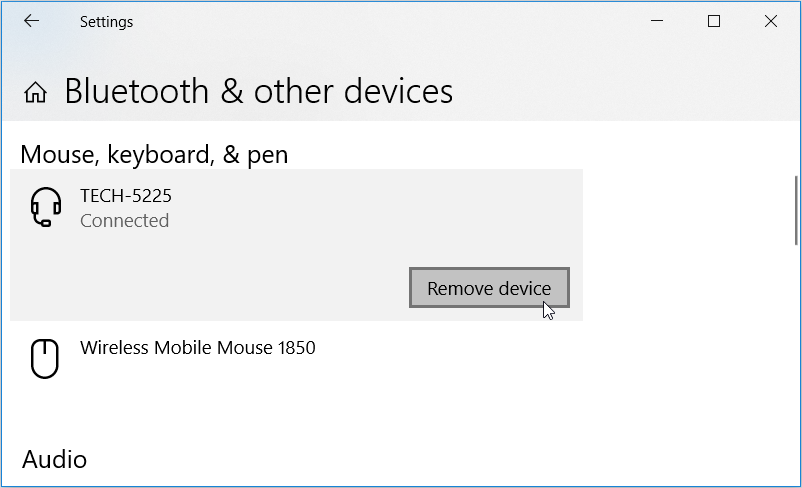Click the Audio section heading
Viewport: 802px width, 488px height.
pos(54,459)
